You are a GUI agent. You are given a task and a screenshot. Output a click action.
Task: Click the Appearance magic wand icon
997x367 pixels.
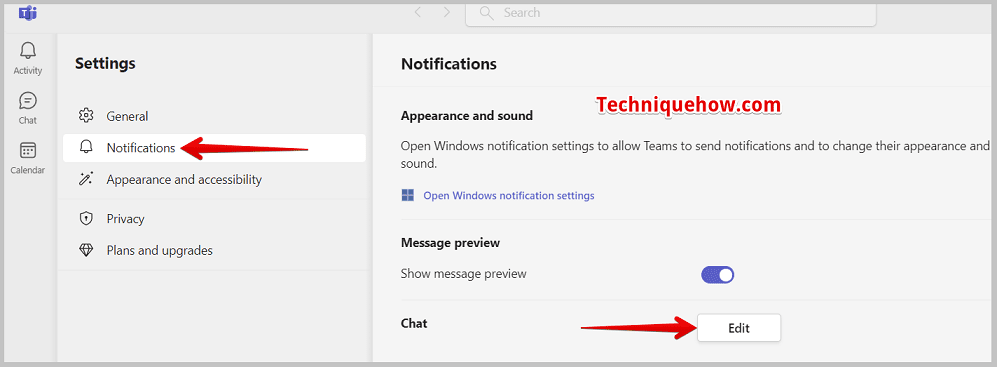pyautogui.click(x=86, y=179)
